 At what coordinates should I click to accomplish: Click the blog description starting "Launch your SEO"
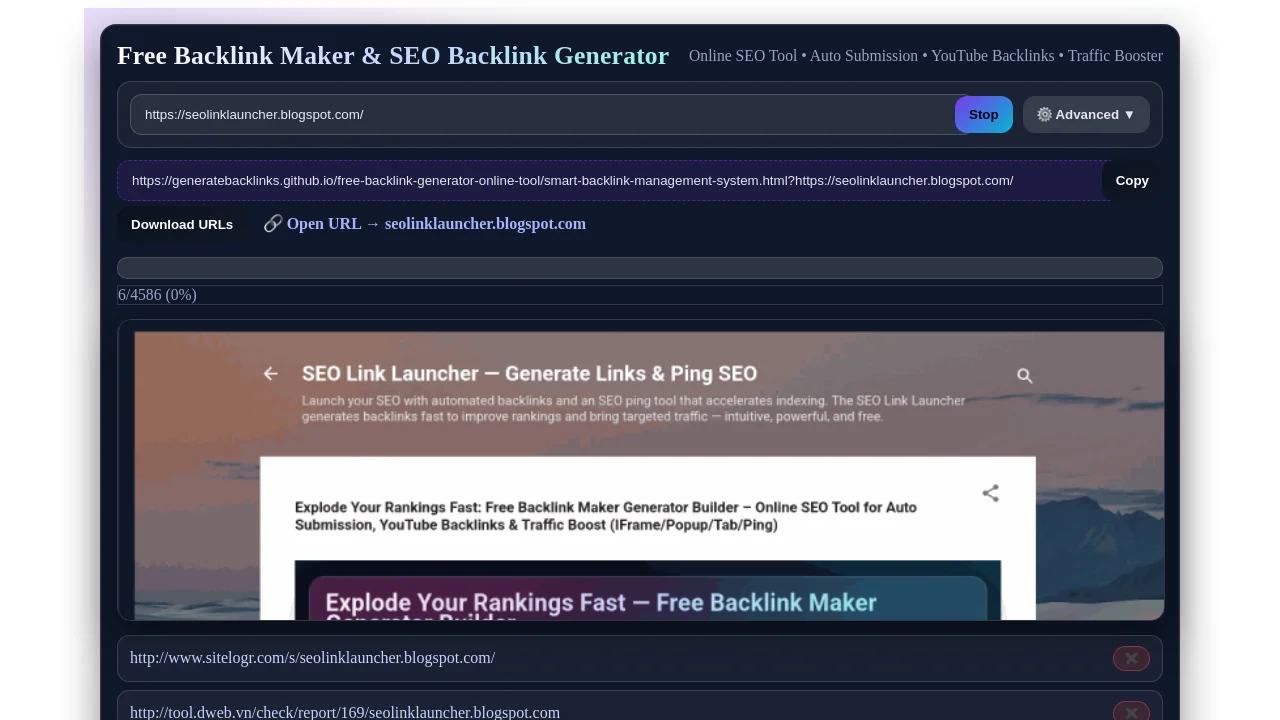[x=633, y=408]
